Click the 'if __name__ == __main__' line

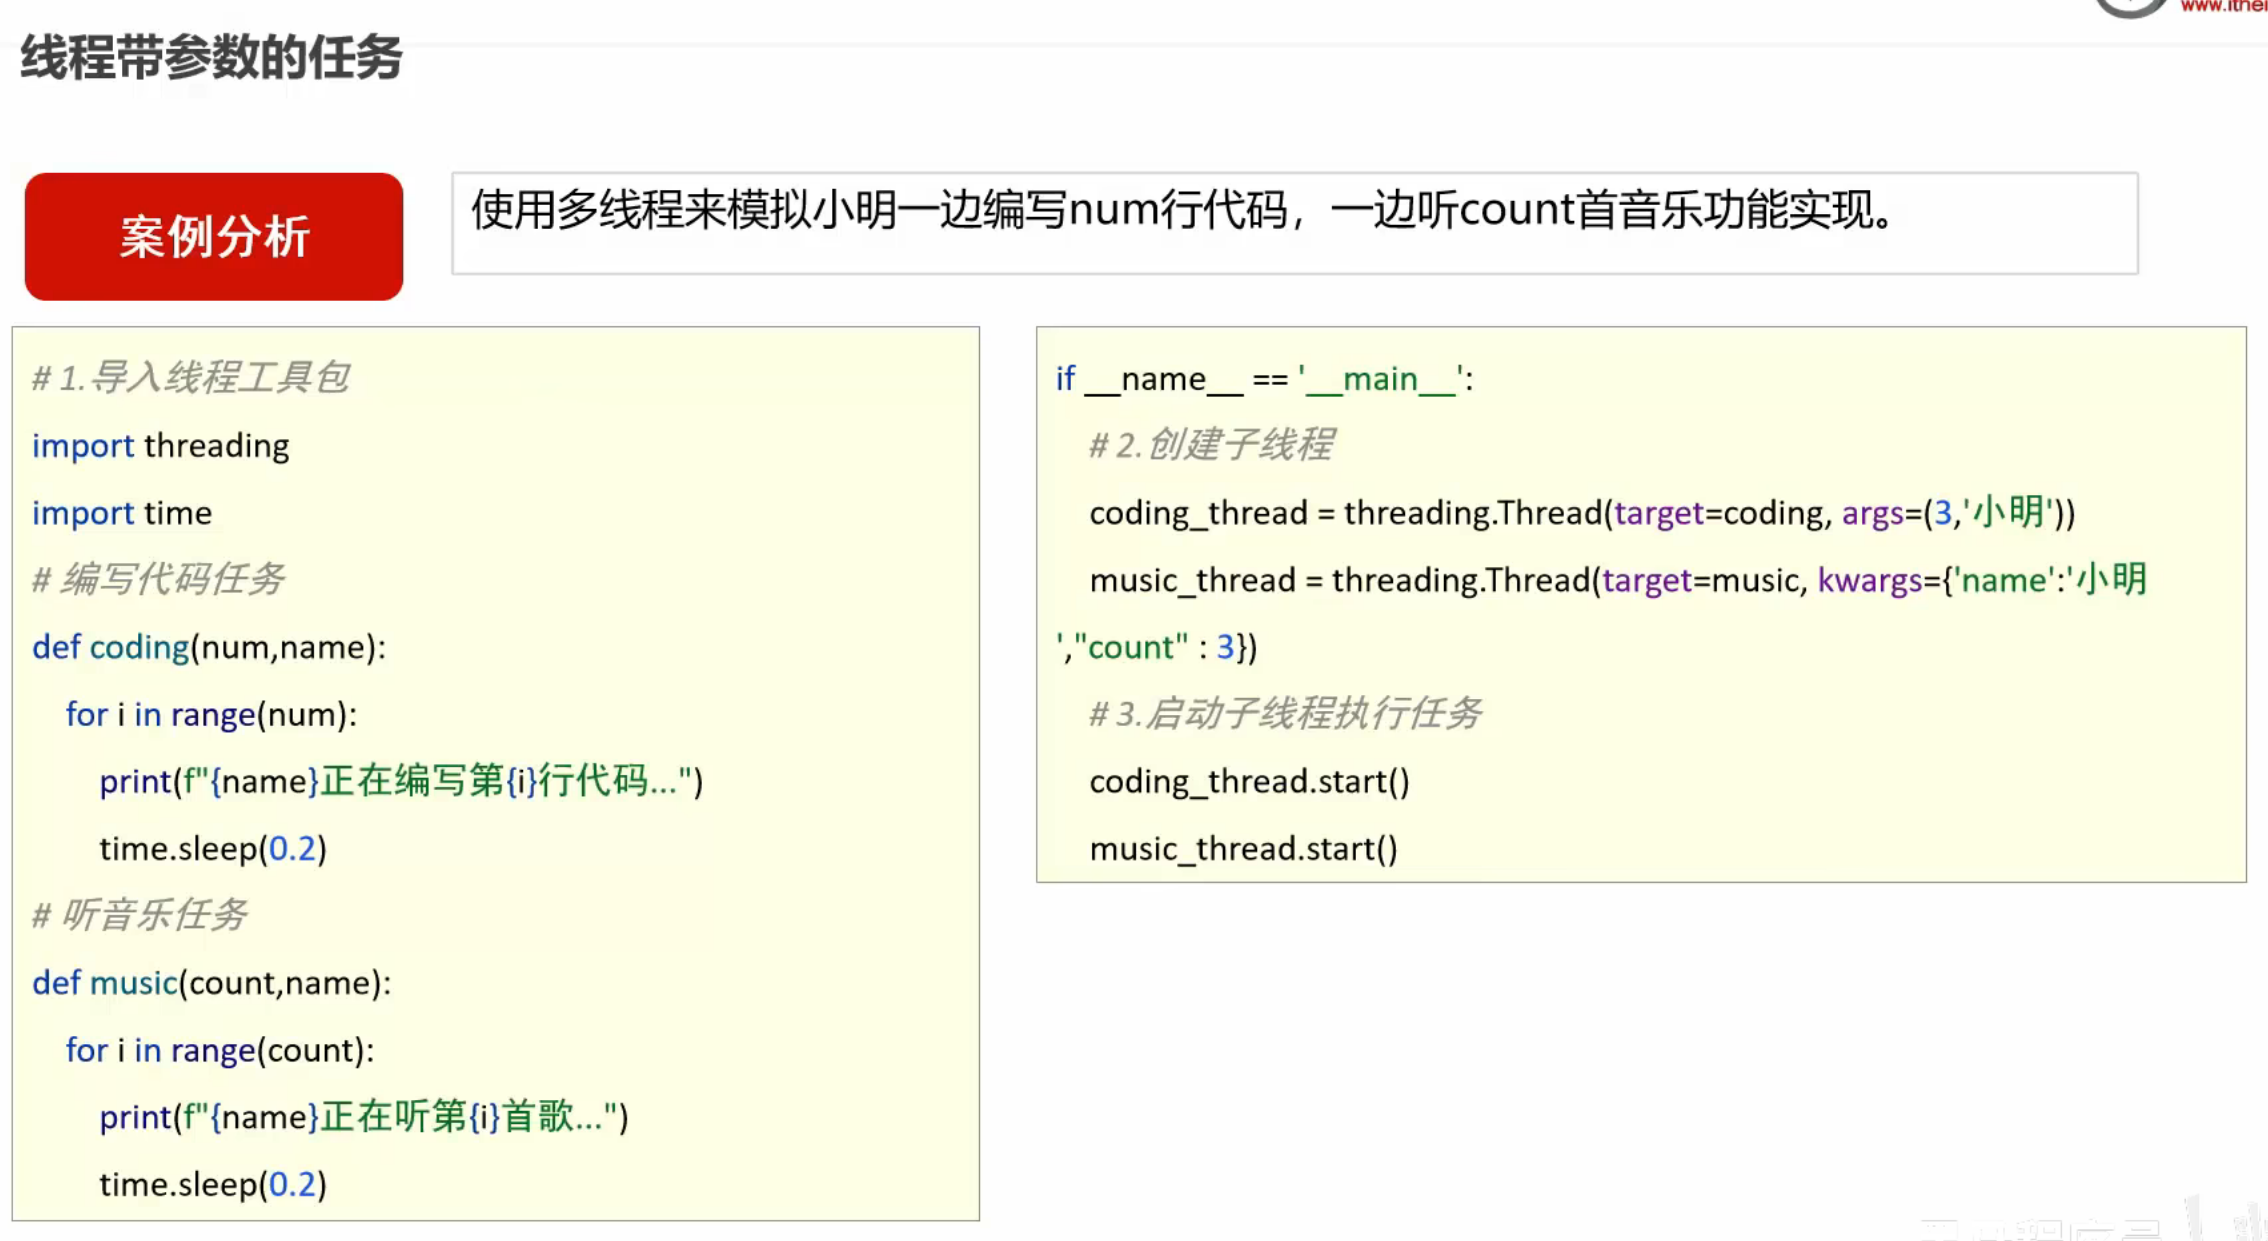1264,379
